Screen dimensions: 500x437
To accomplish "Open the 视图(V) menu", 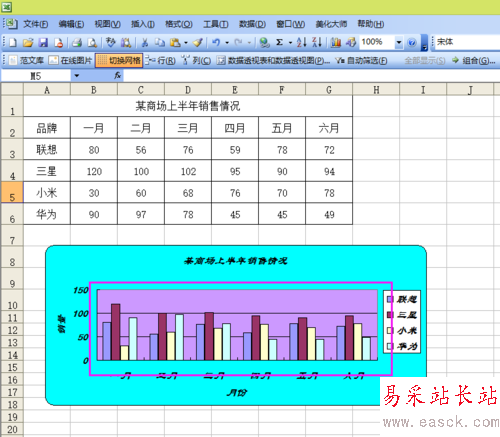I will [107, 24].
